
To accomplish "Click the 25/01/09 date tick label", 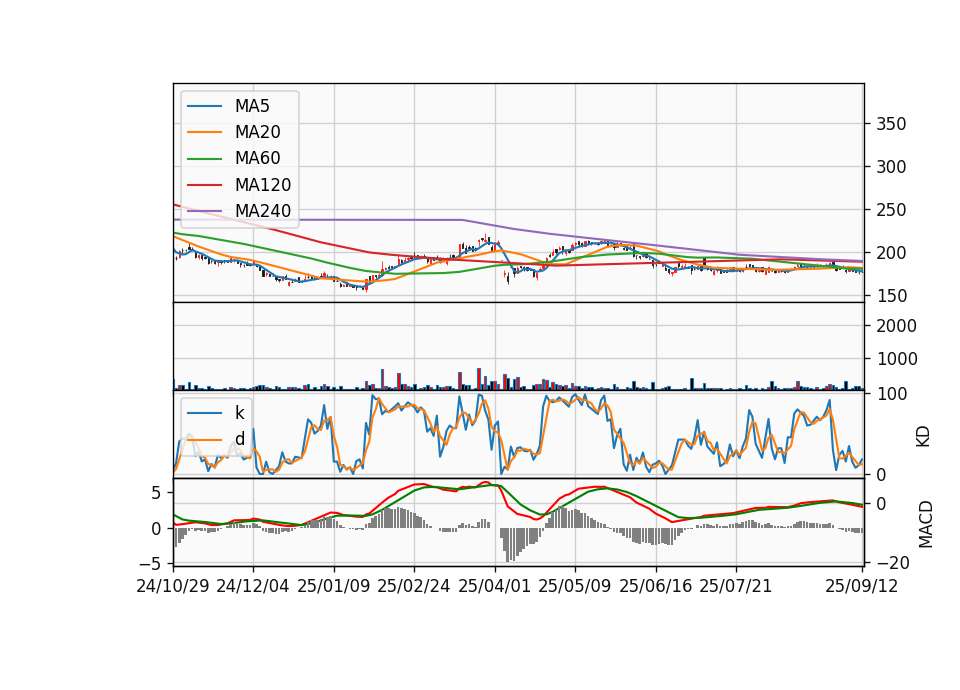I will click(x=334, y=586).
